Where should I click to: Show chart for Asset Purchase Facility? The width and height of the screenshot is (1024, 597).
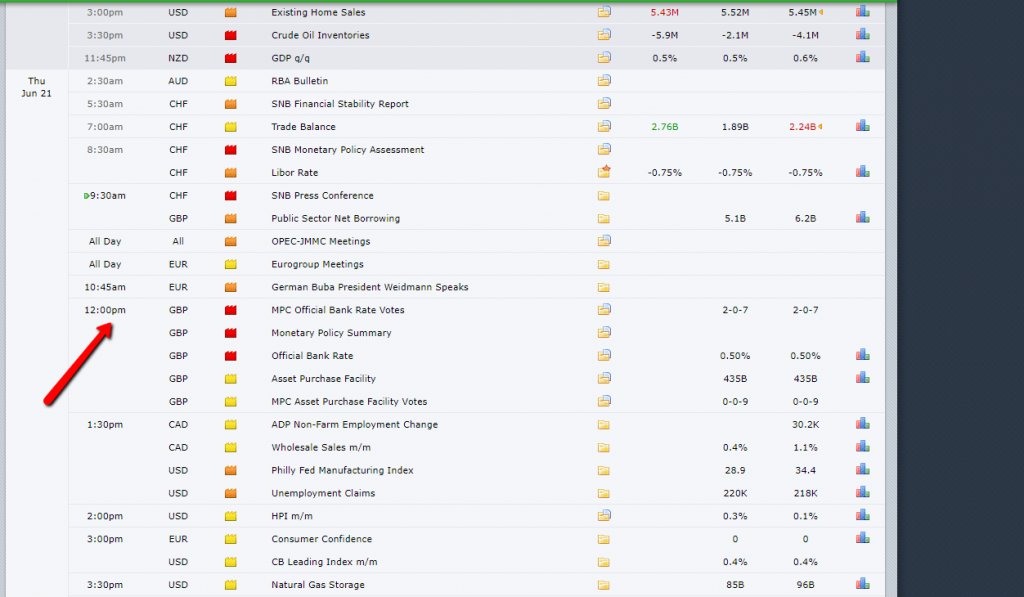(x=863, y=378)
